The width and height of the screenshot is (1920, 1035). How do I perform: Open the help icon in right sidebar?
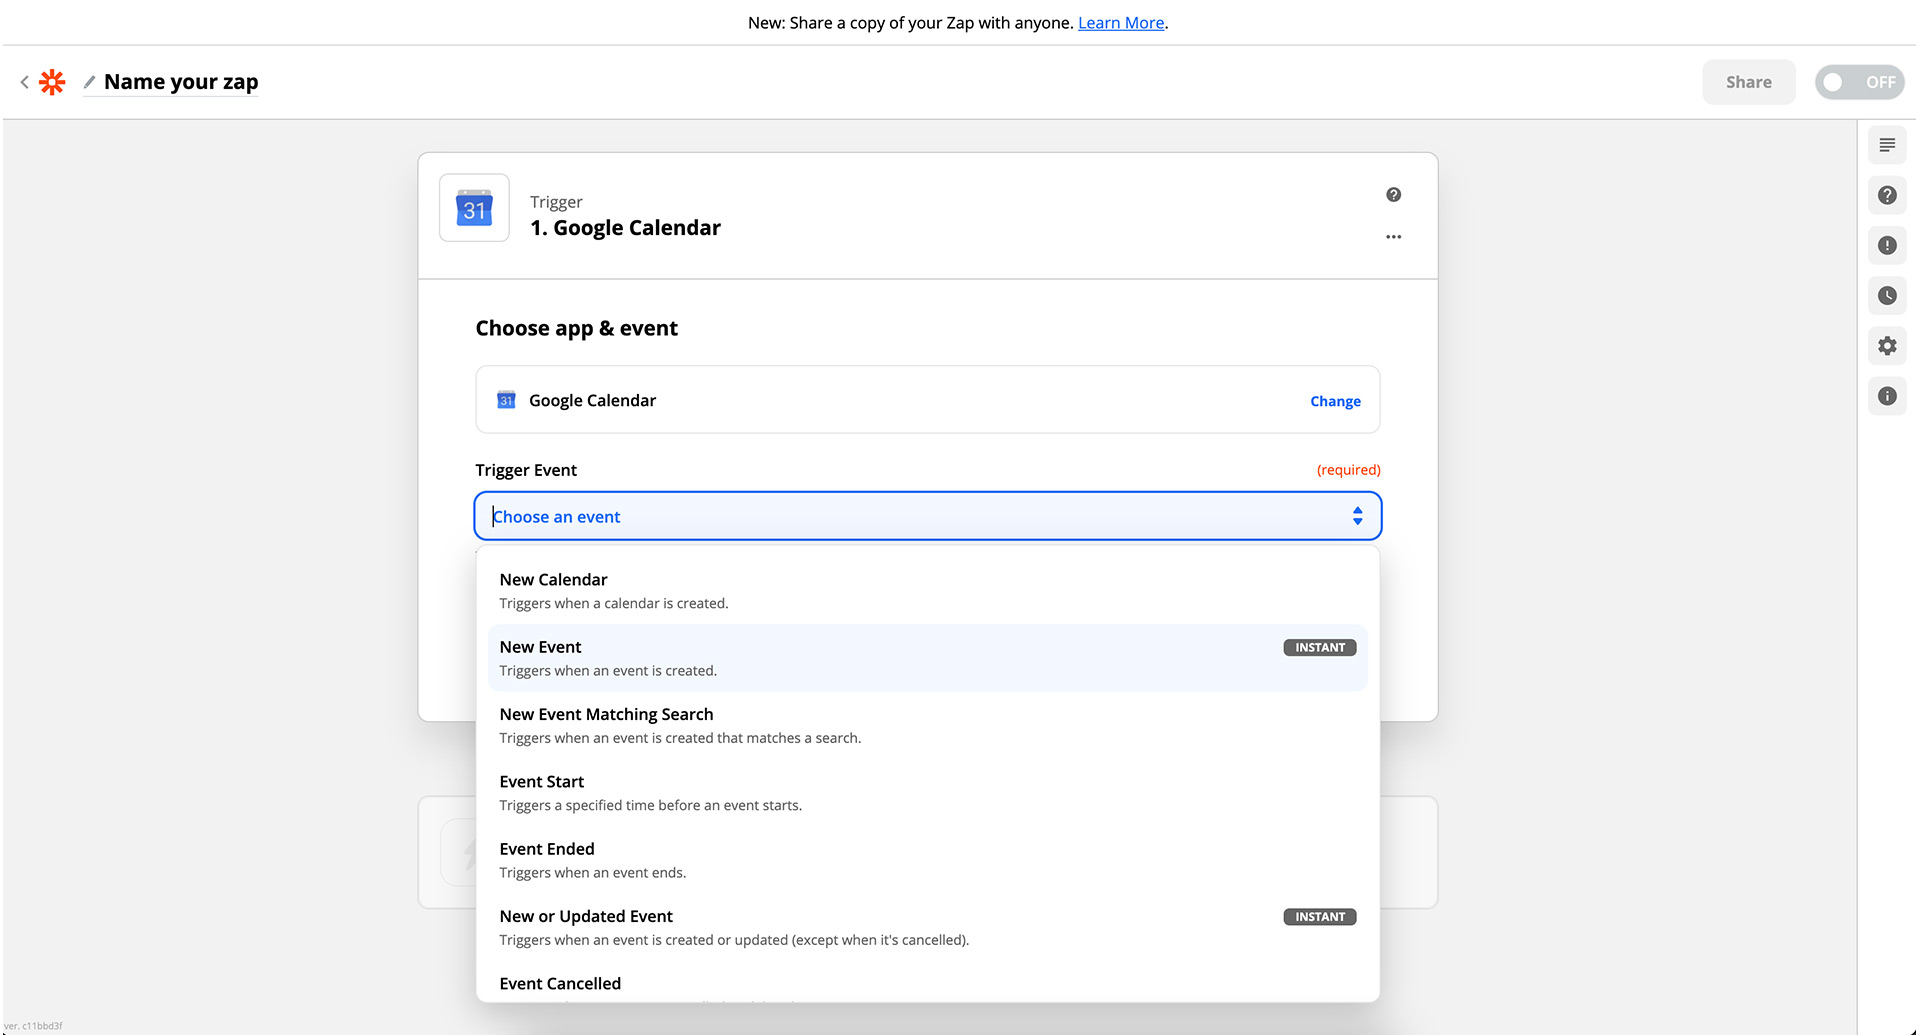1887,196
